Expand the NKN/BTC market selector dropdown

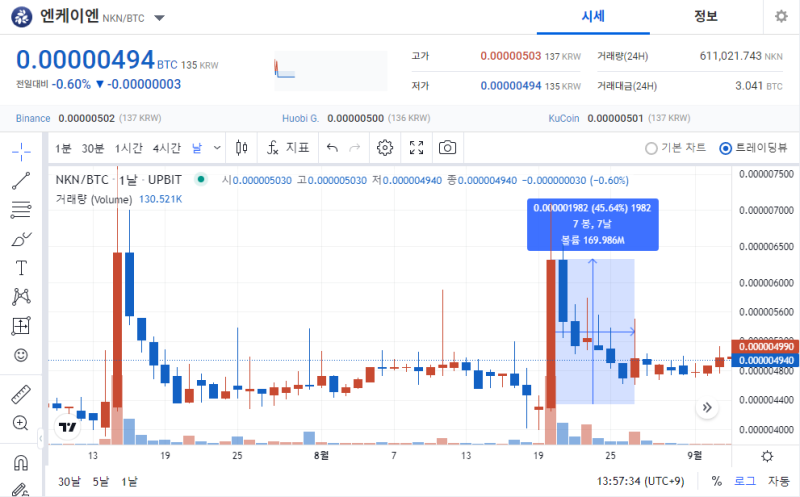click(159, 18)
